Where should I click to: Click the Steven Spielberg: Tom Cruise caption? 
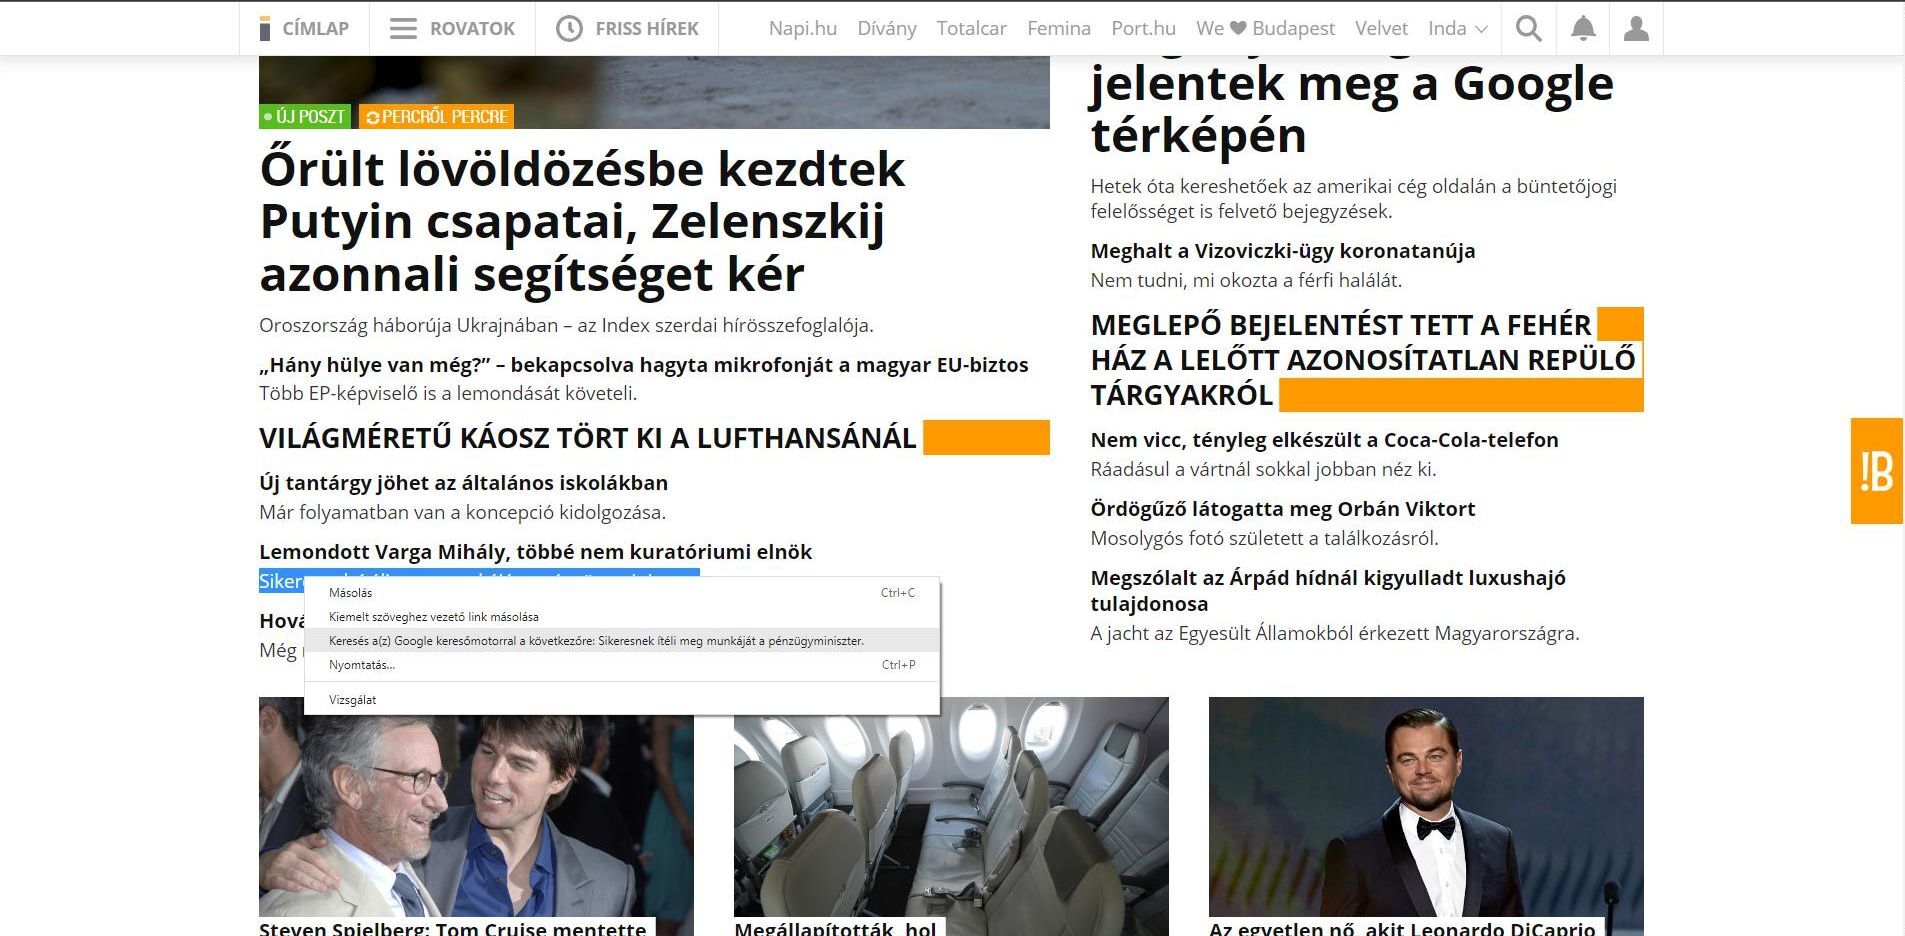tap(453, 928)
